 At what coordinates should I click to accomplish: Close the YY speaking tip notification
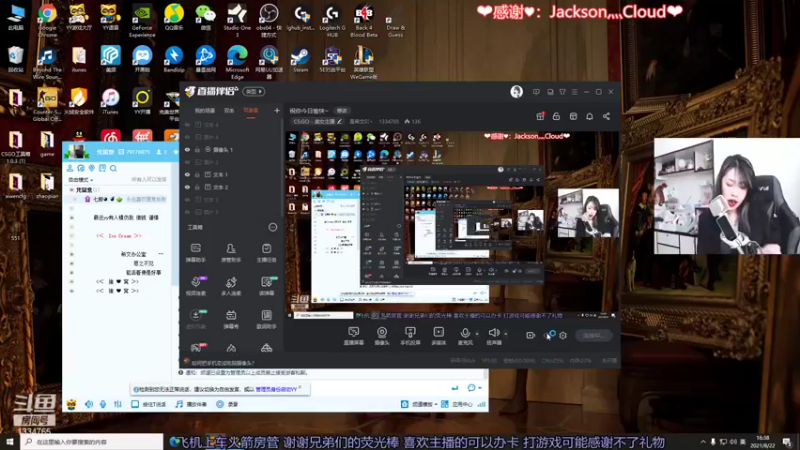pyautogui.click(x=300, y=387)
